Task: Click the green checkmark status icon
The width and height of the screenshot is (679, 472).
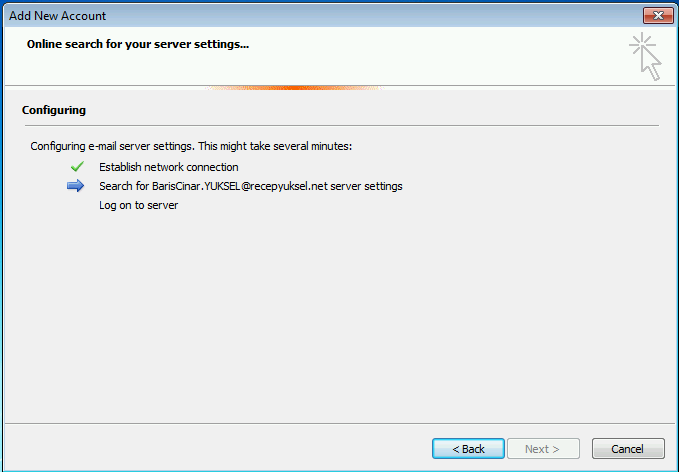Action: coord(77,167)
